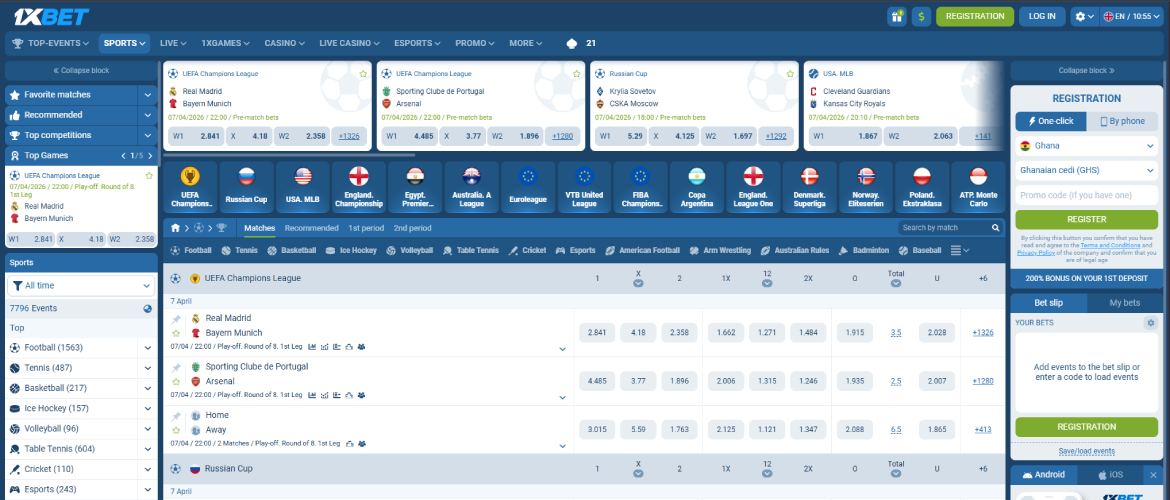Image resolution: width=1170 pixels, height=500 pixels.
Task: Click magnifier in match search box
Action: click(995, 228)
